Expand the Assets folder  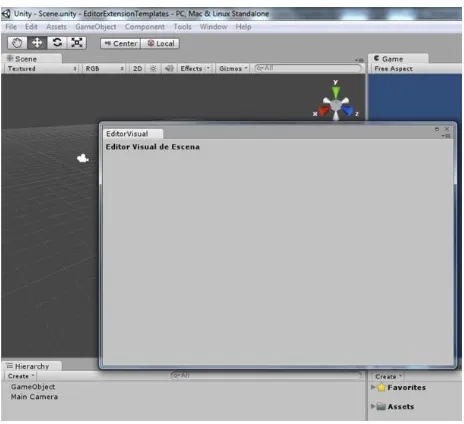tap(373, 406)
